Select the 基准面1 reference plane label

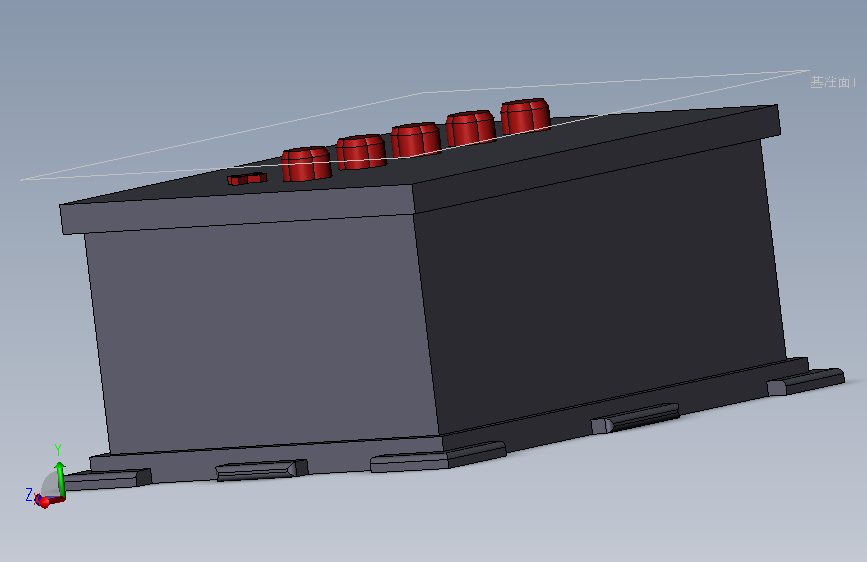click(833, 82)
